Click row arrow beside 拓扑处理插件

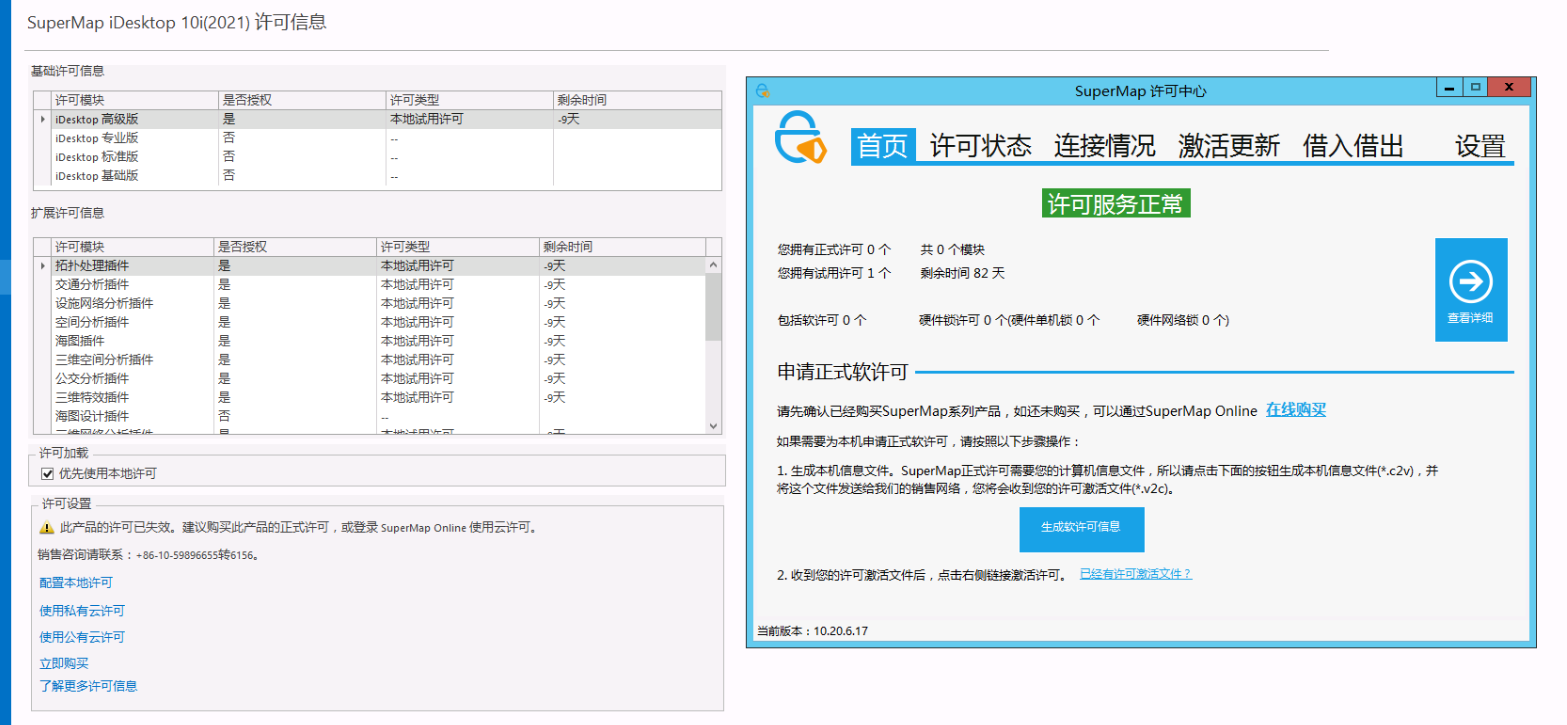click(42, 266)
